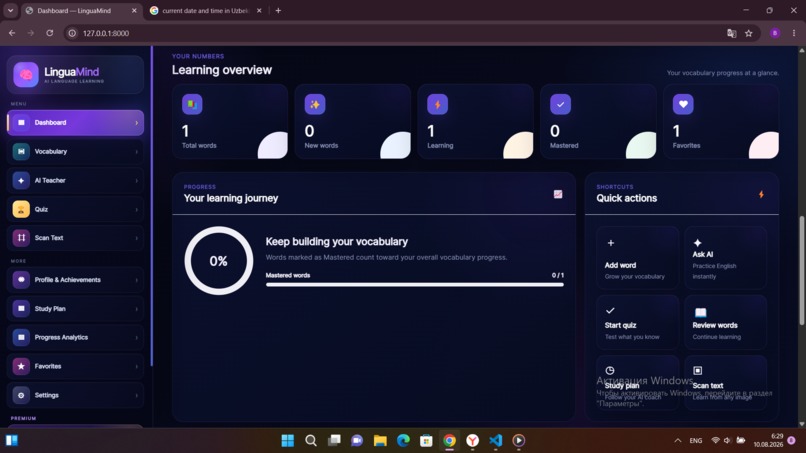This screenshot has width=806, height=453.
Task: Click the Scan text quick action
Action: click(x=725, y=383)
